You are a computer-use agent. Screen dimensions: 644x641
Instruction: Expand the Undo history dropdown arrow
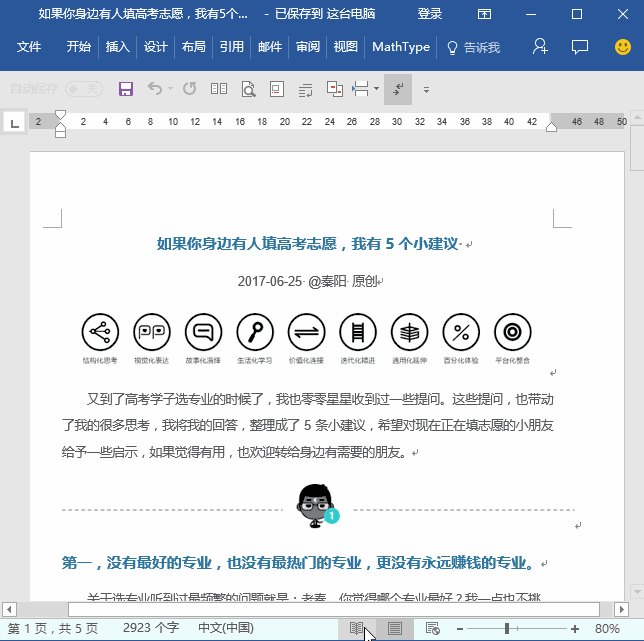pos(170,88)
